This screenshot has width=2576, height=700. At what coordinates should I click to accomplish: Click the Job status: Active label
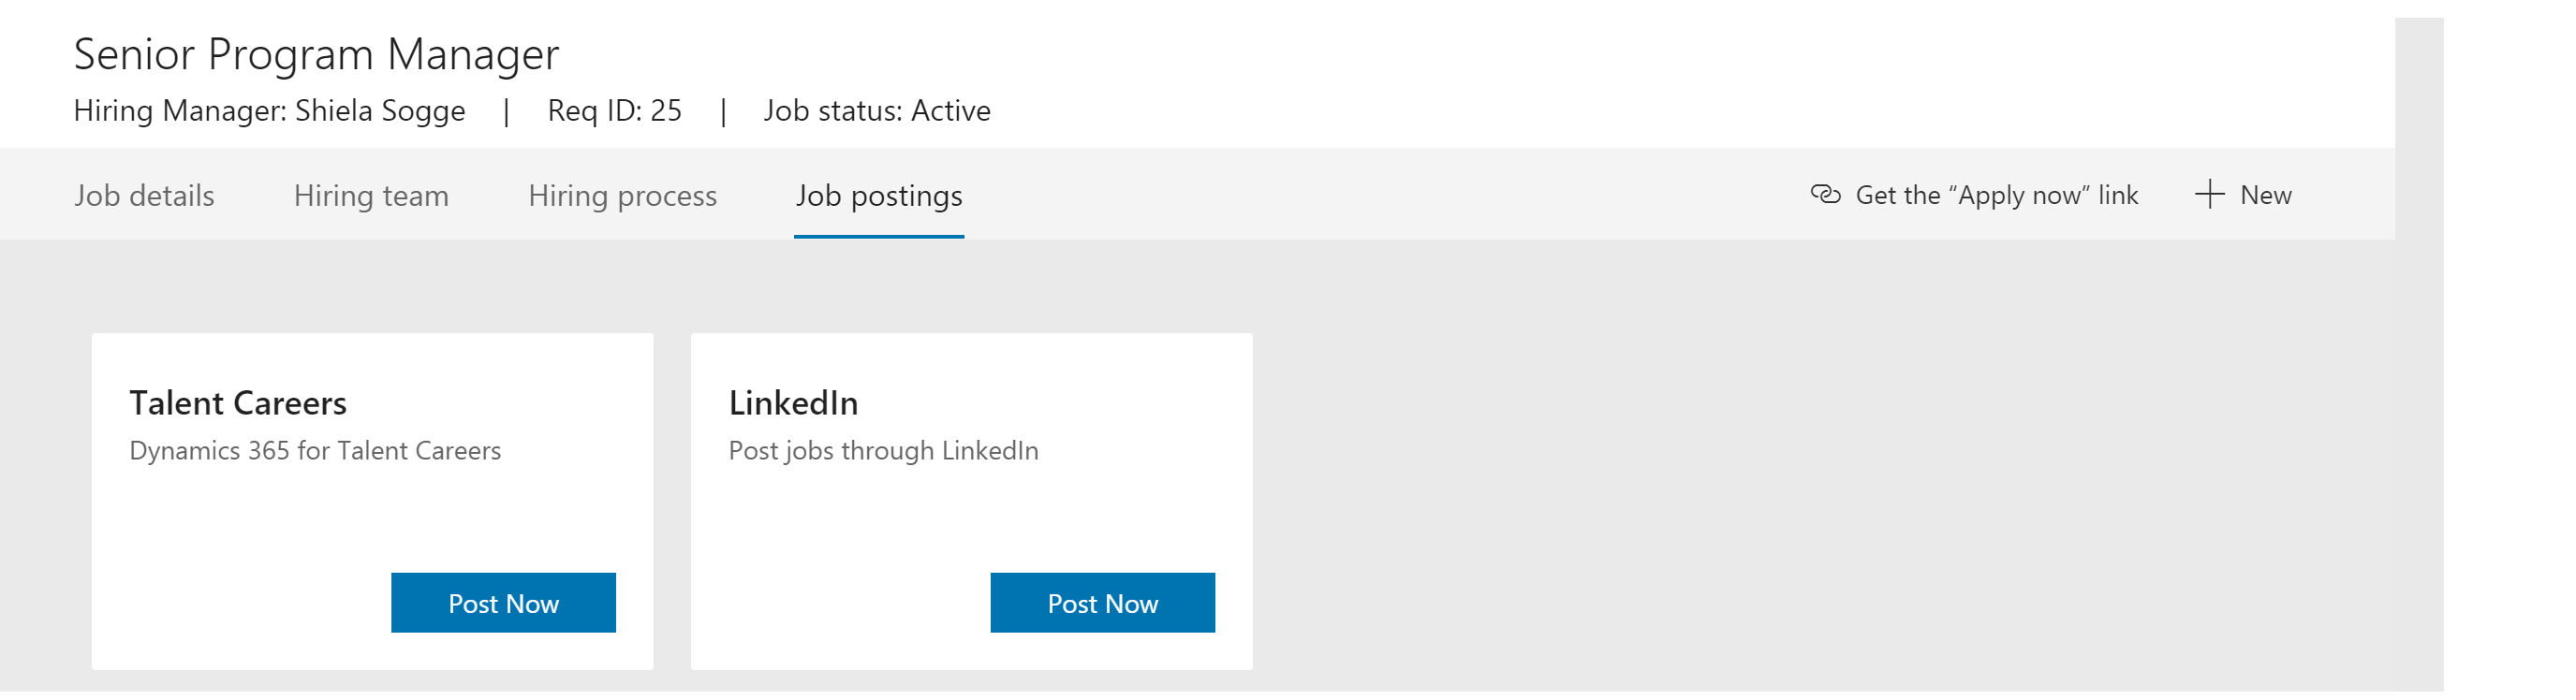click(x=877, y=110)
